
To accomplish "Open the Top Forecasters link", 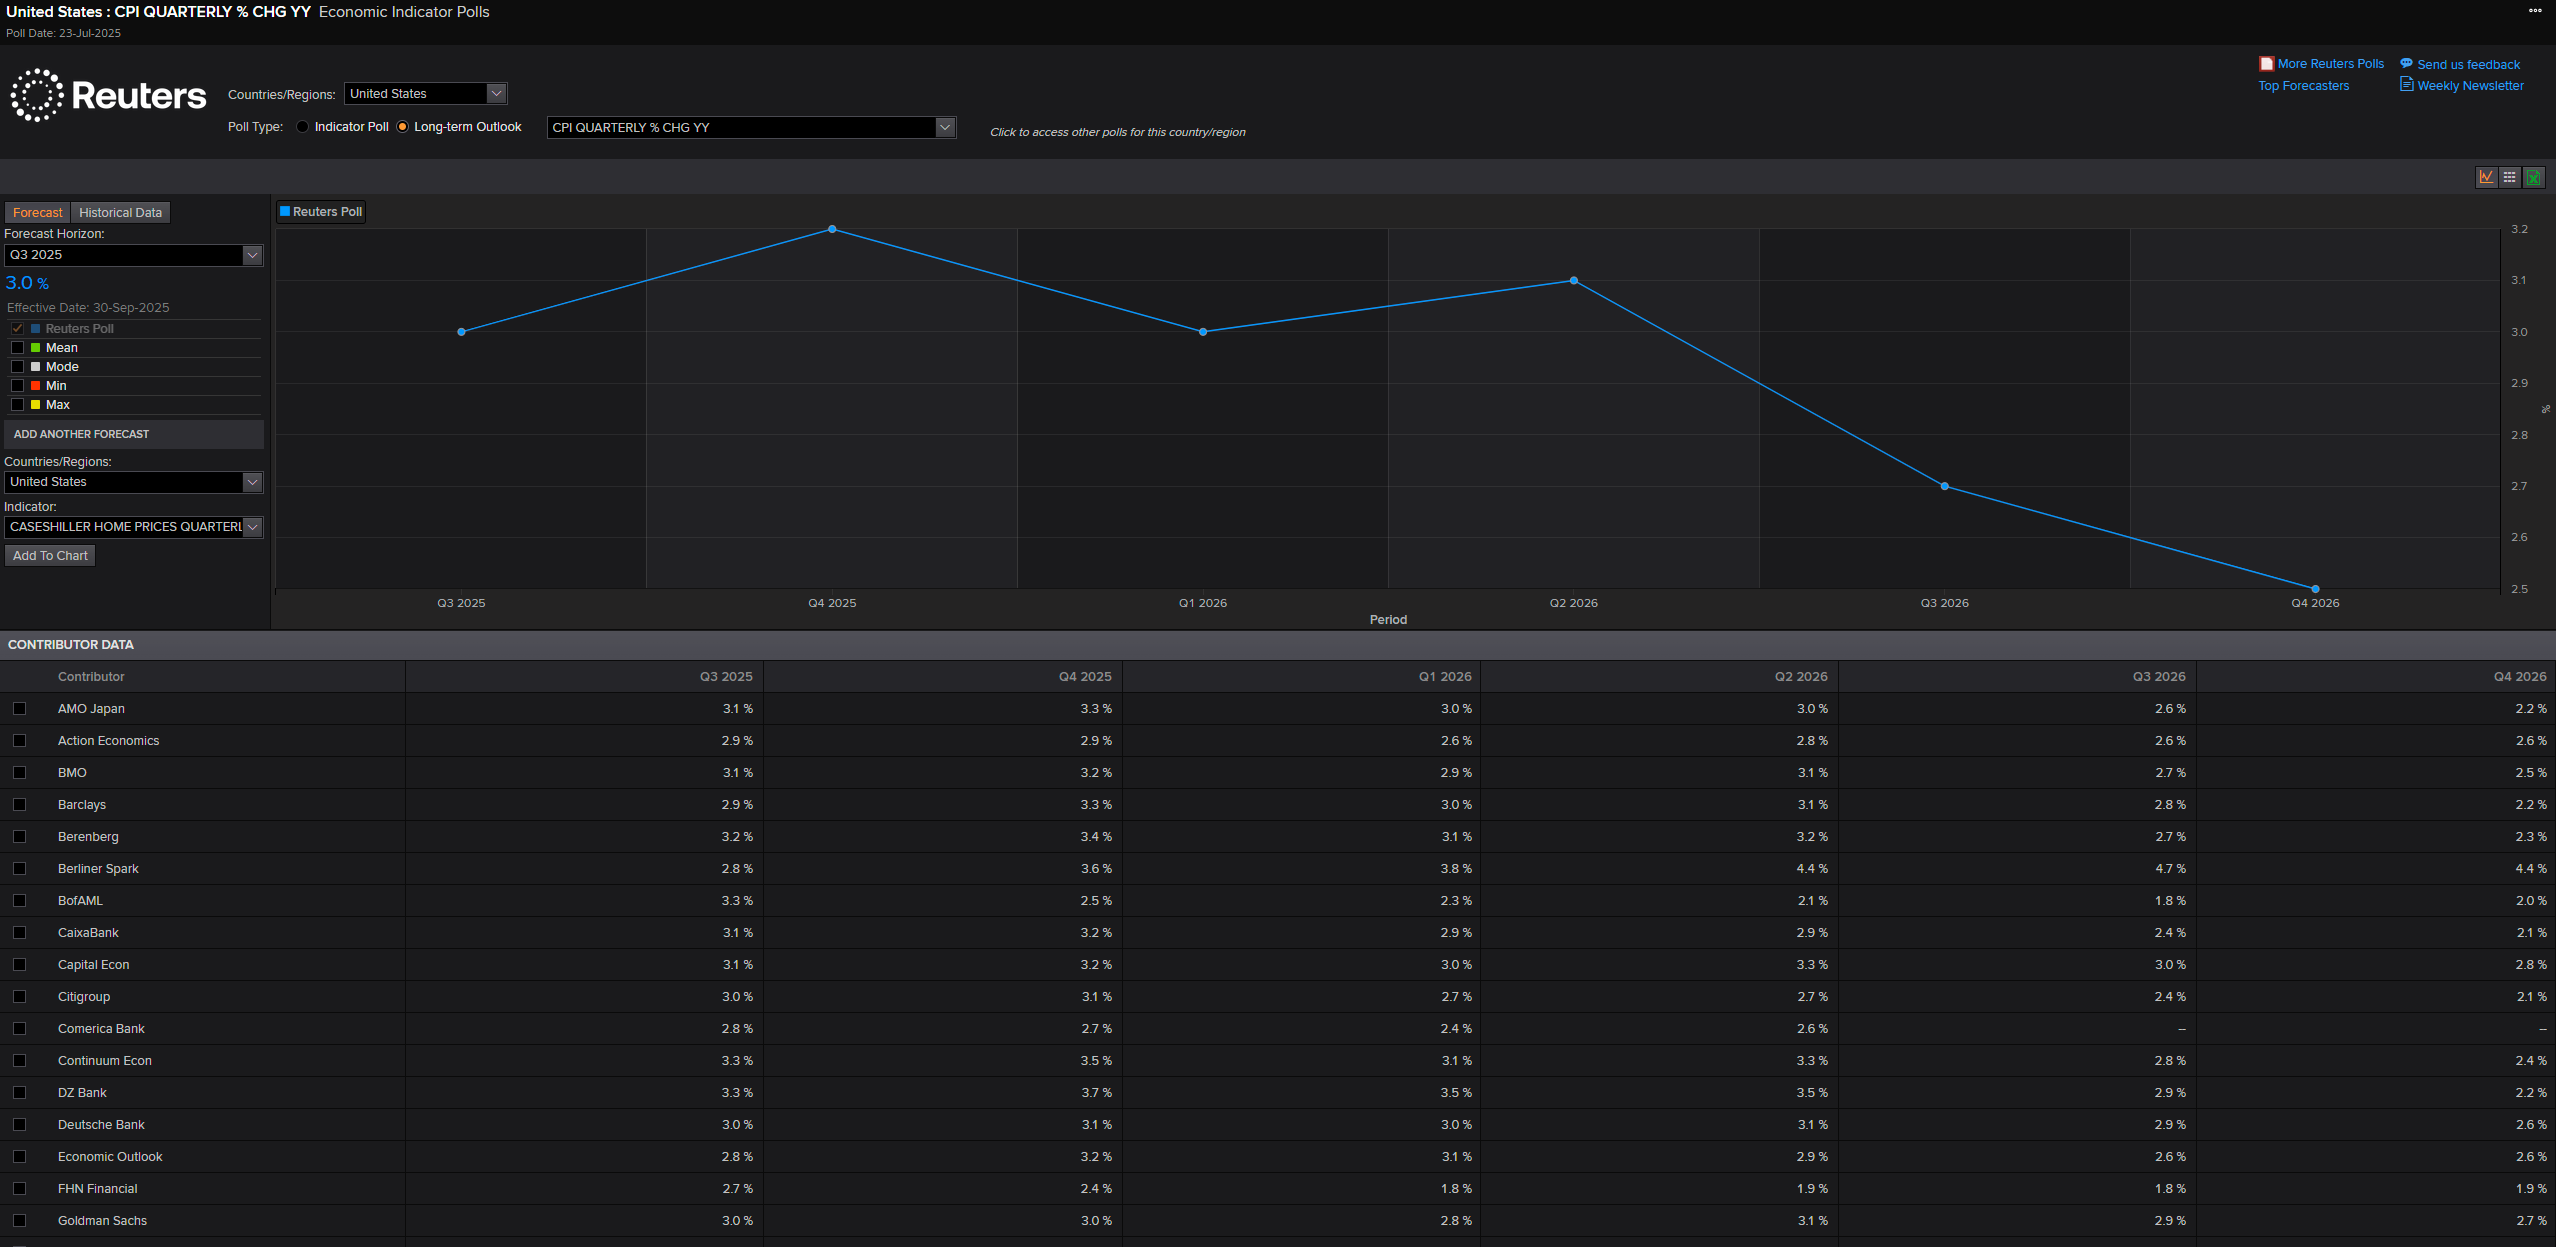I will (x=2303, y=86).
